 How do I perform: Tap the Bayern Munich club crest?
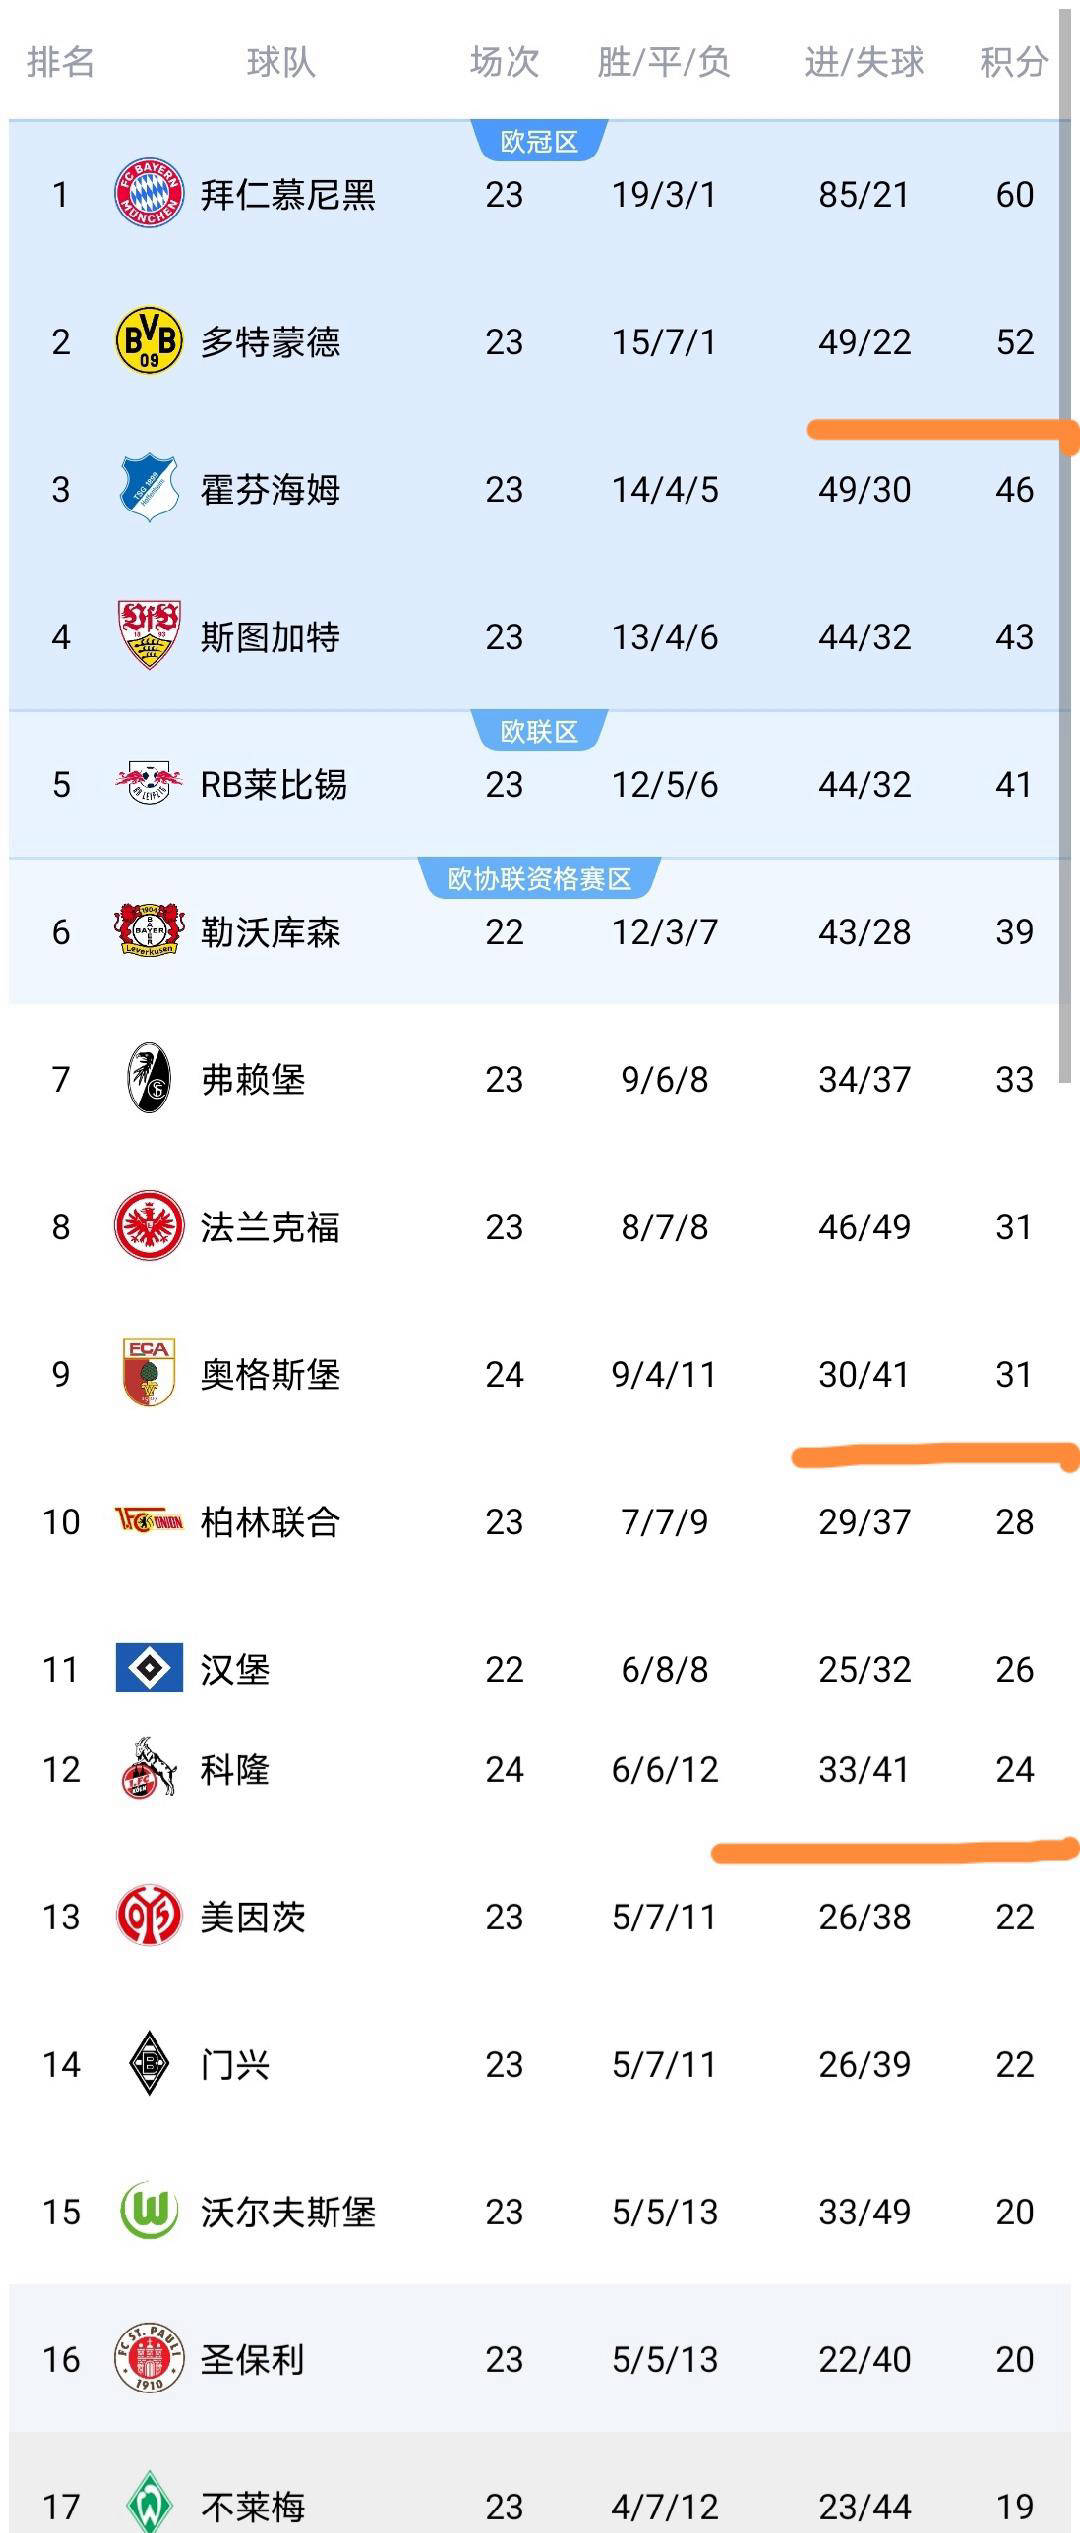149,193
